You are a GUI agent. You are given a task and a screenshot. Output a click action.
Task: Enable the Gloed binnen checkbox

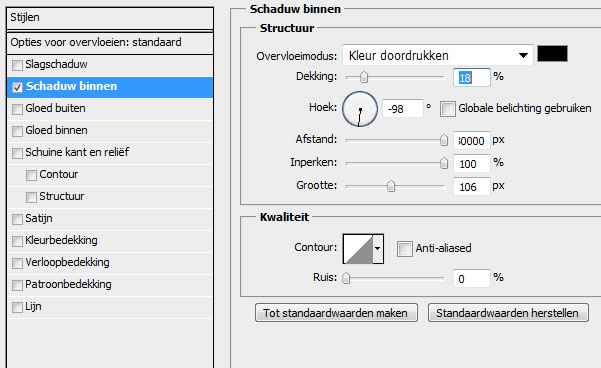click(x=17, y=131)
